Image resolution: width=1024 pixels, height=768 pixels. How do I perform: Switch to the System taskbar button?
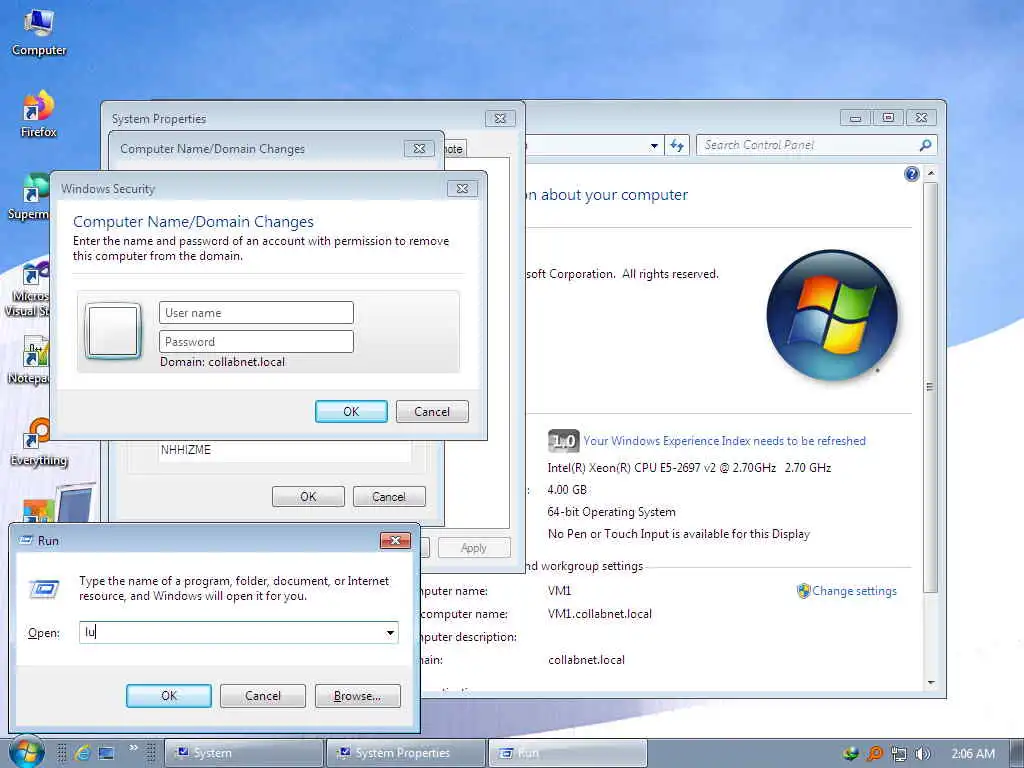(244, 753)
